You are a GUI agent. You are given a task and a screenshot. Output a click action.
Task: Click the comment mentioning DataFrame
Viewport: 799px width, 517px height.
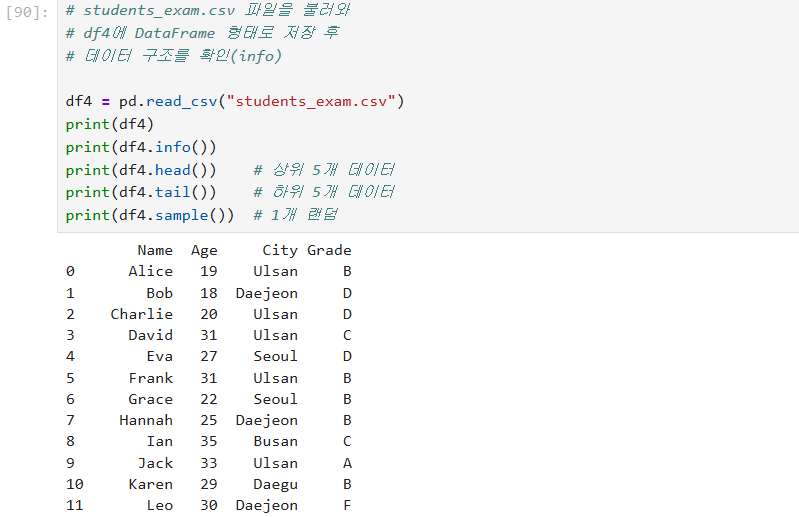[202, 33]
